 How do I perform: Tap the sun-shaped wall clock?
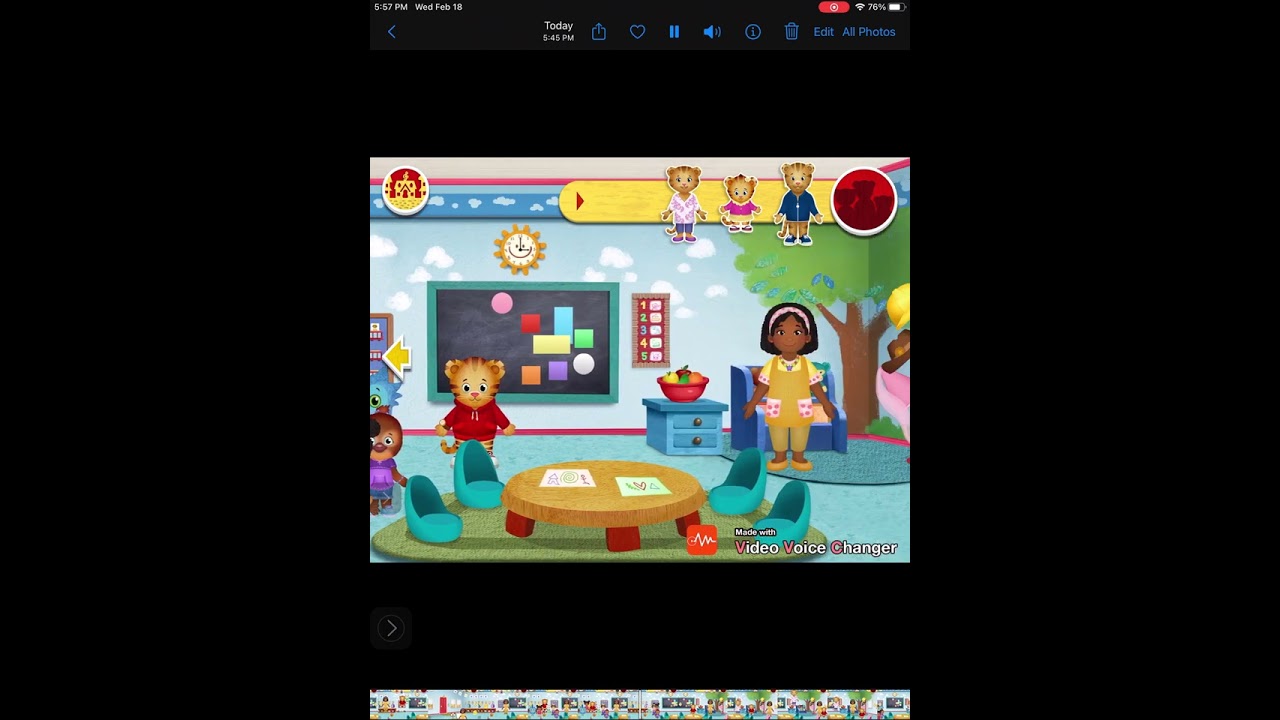[x=520, y=249]
